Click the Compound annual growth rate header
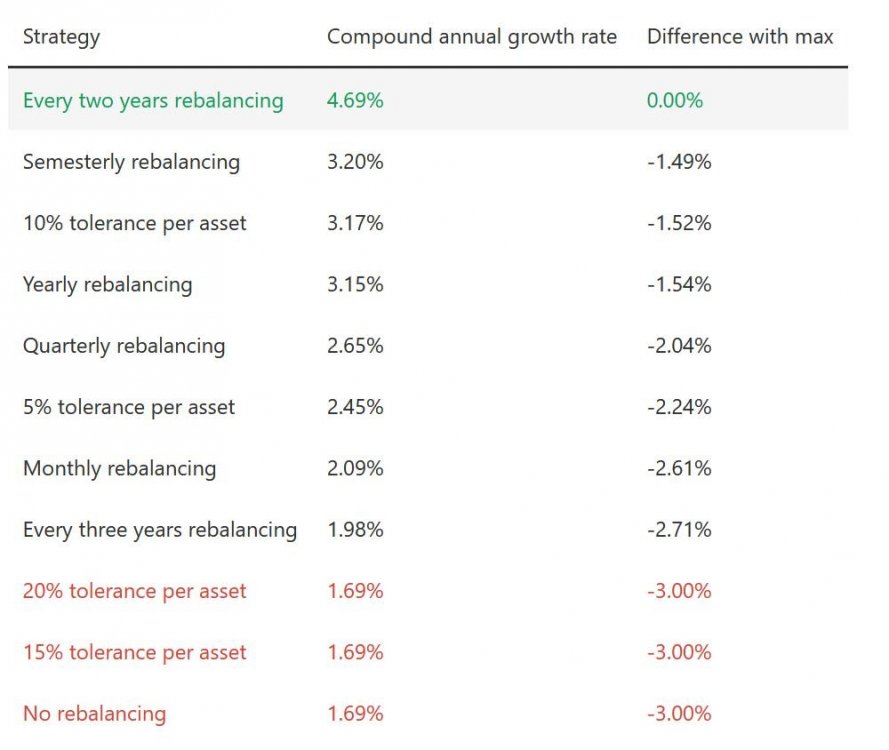Screen dimensions: 889x750 pos(471,38)
